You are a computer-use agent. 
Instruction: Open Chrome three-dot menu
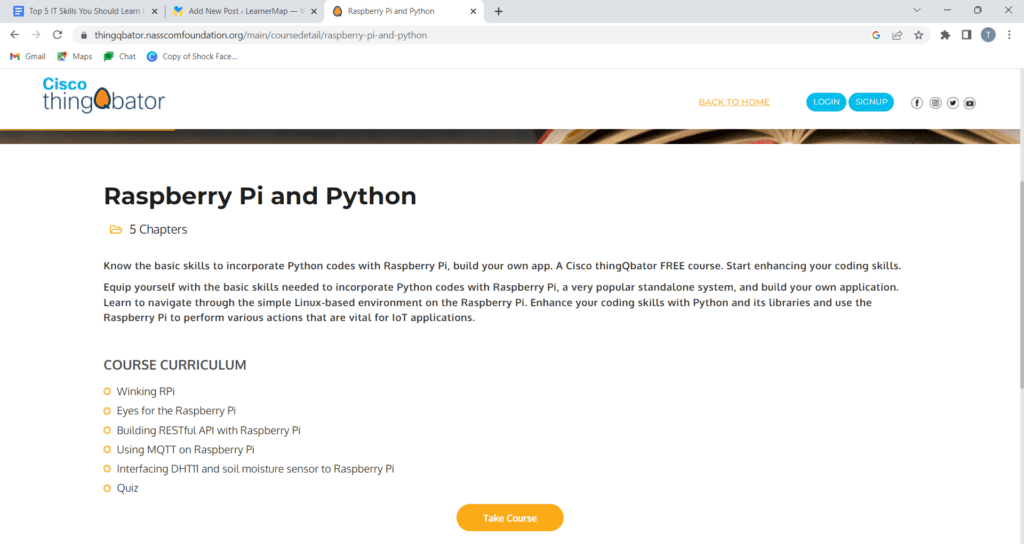click(1009, 35)
